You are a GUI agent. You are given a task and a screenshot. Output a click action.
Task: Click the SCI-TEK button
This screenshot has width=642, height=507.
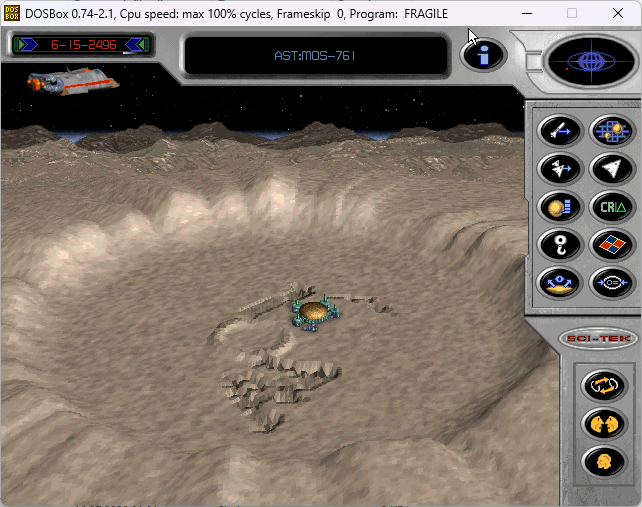598,339
